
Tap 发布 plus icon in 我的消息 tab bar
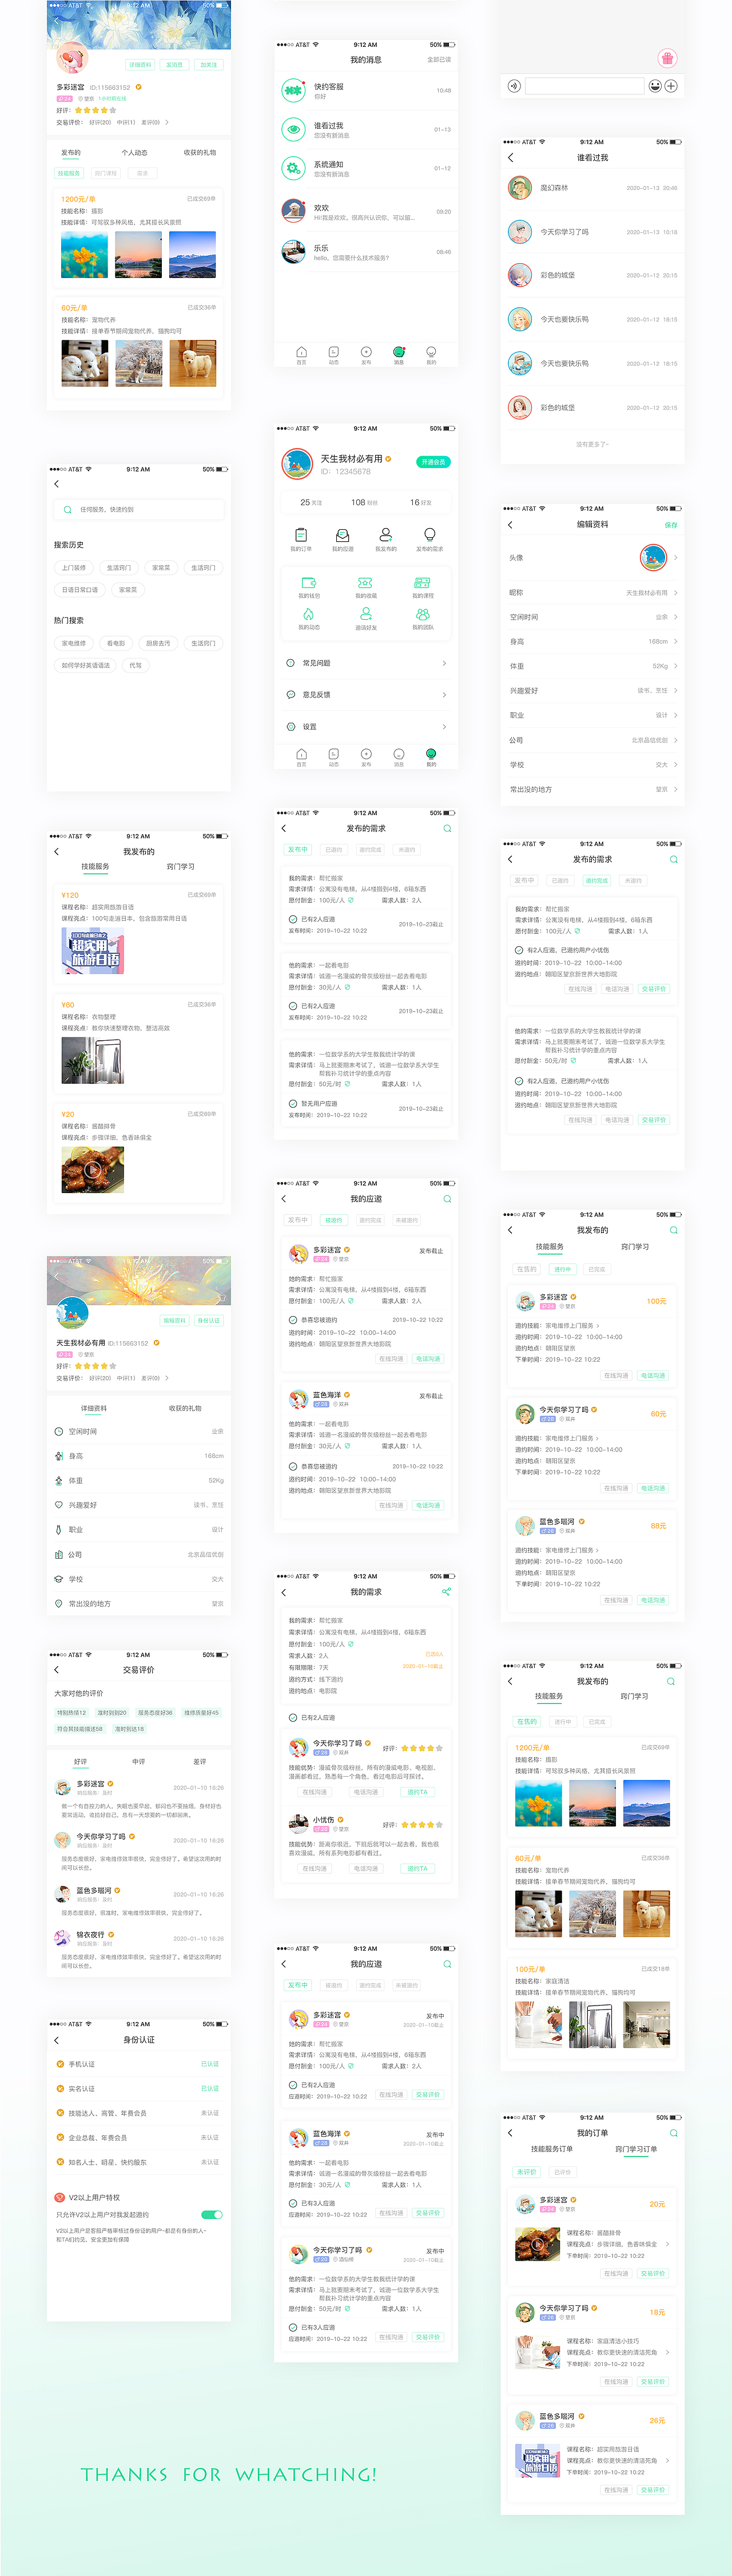pyautogui.click(x=366, y=352)
